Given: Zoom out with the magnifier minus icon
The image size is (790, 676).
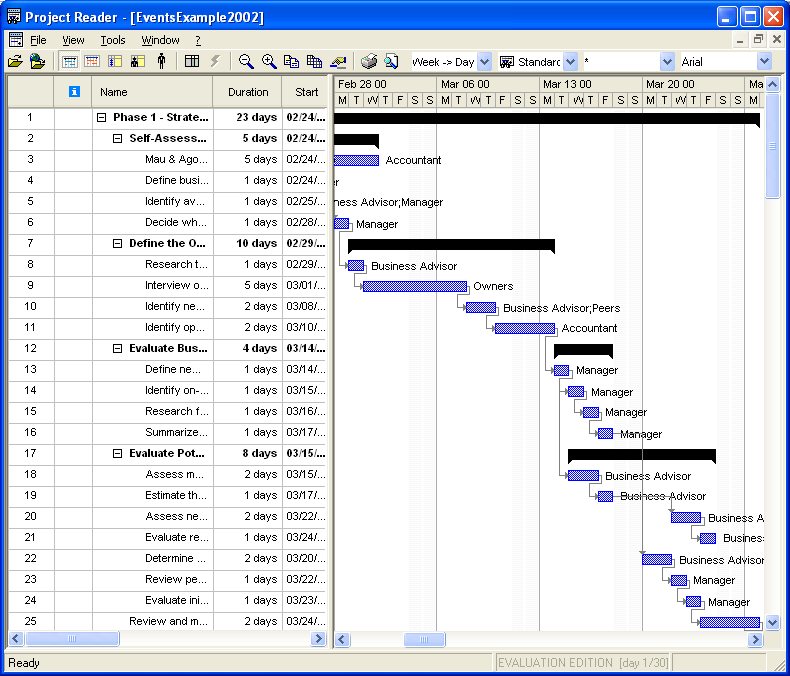Looking at the screenshot, I should (246, 61).
